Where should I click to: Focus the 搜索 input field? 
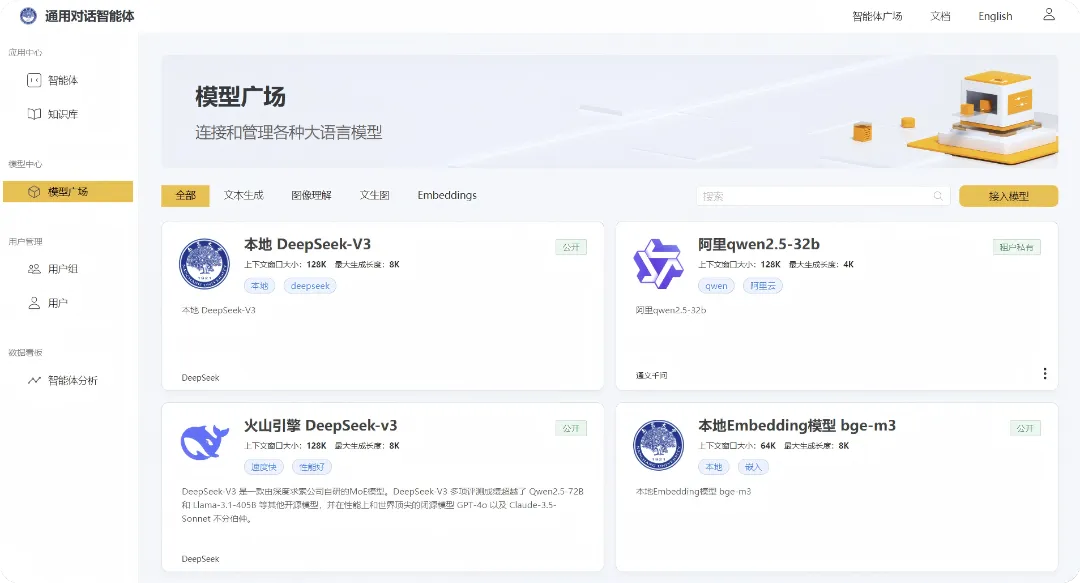(823, 196)
